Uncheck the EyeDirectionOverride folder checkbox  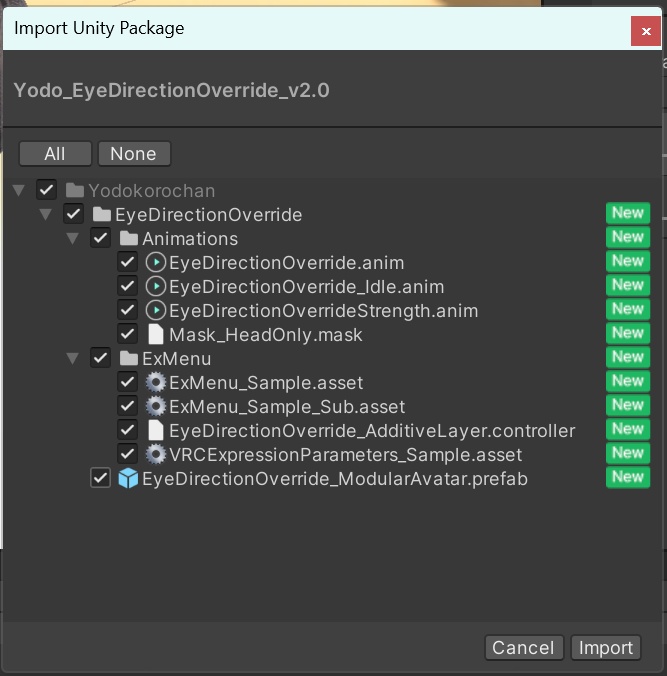click(73, 214)
